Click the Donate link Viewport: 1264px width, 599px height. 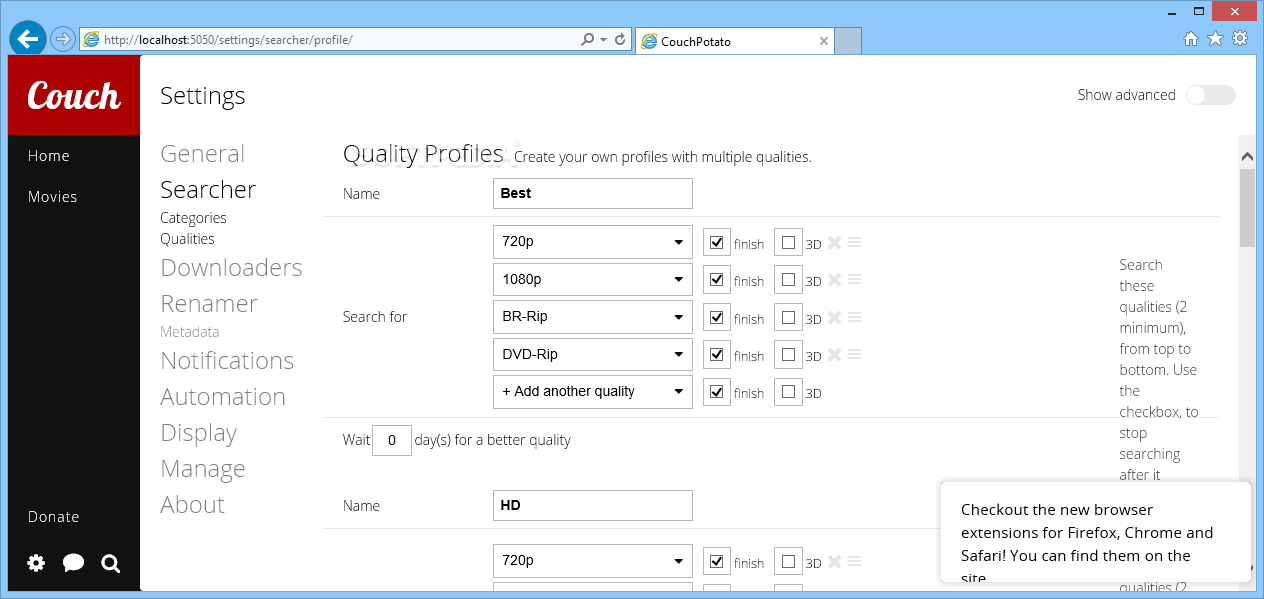tap(53, 517)
